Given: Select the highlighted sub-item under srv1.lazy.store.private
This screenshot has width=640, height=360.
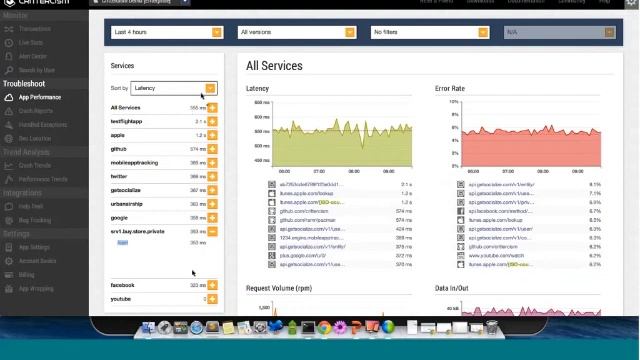Looking at the screenshot, I should [x=122, y=242].
